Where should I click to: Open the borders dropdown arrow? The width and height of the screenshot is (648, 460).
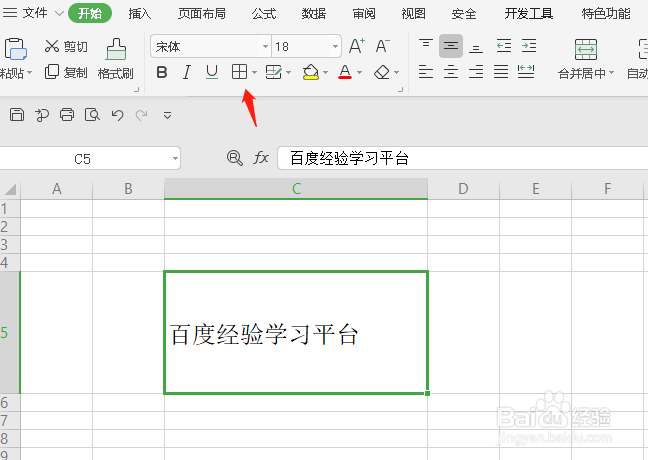(254, 73)
